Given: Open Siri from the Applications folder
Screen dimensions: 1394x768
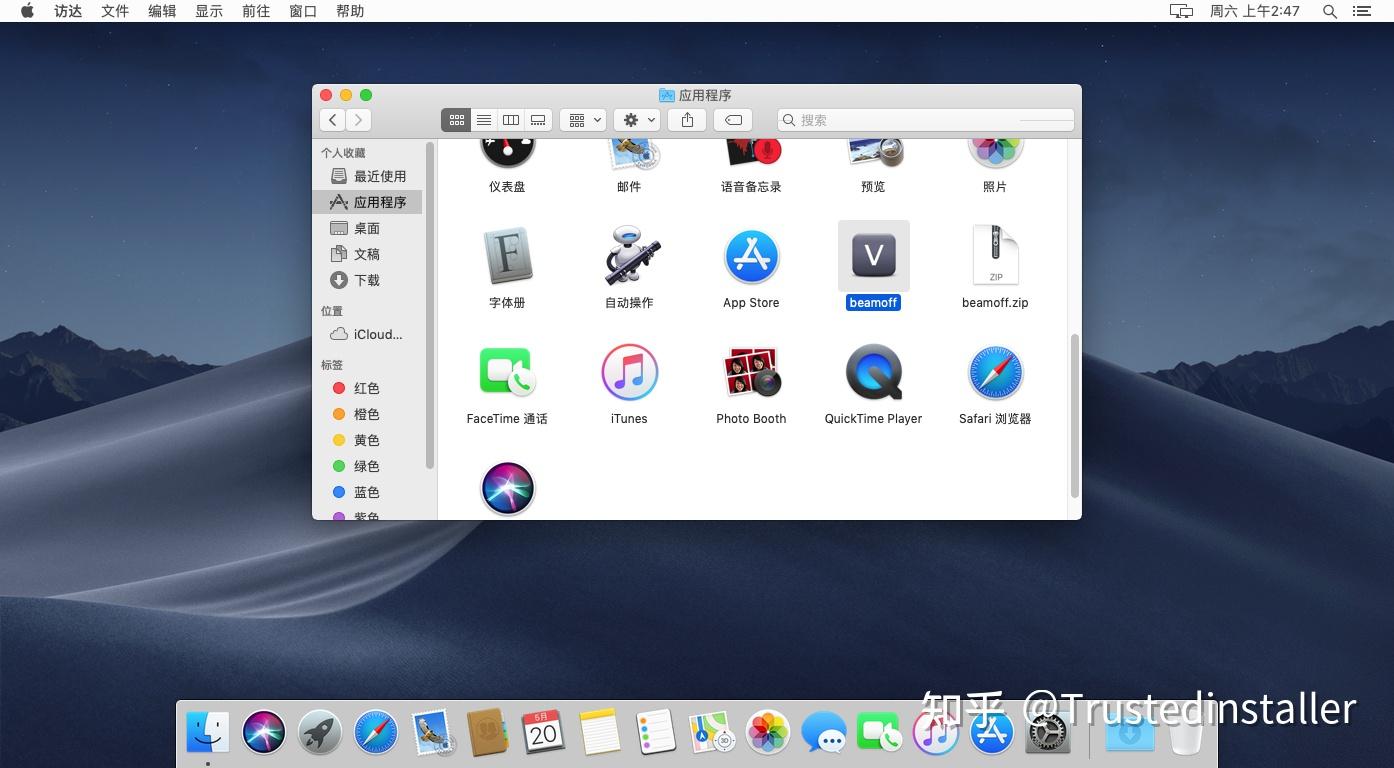Looking at the screenshot, I should pyautogui.click(x=507, y=487).
